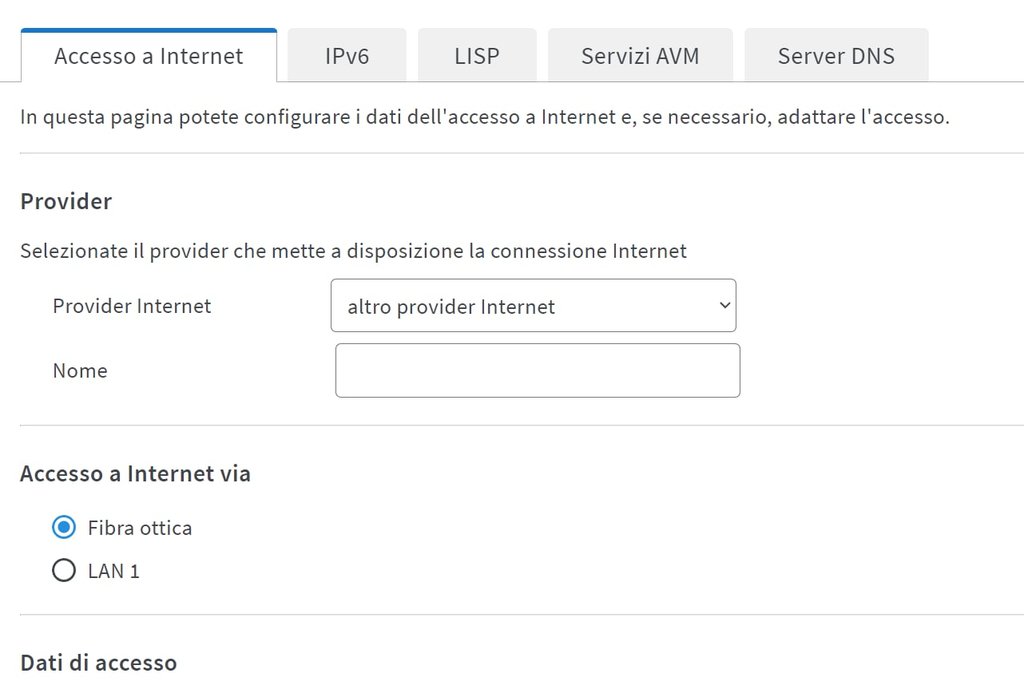Click the "Accesso a Internet via" heading
Screen dimensions: 1024x697
click(x=135, y=474)
